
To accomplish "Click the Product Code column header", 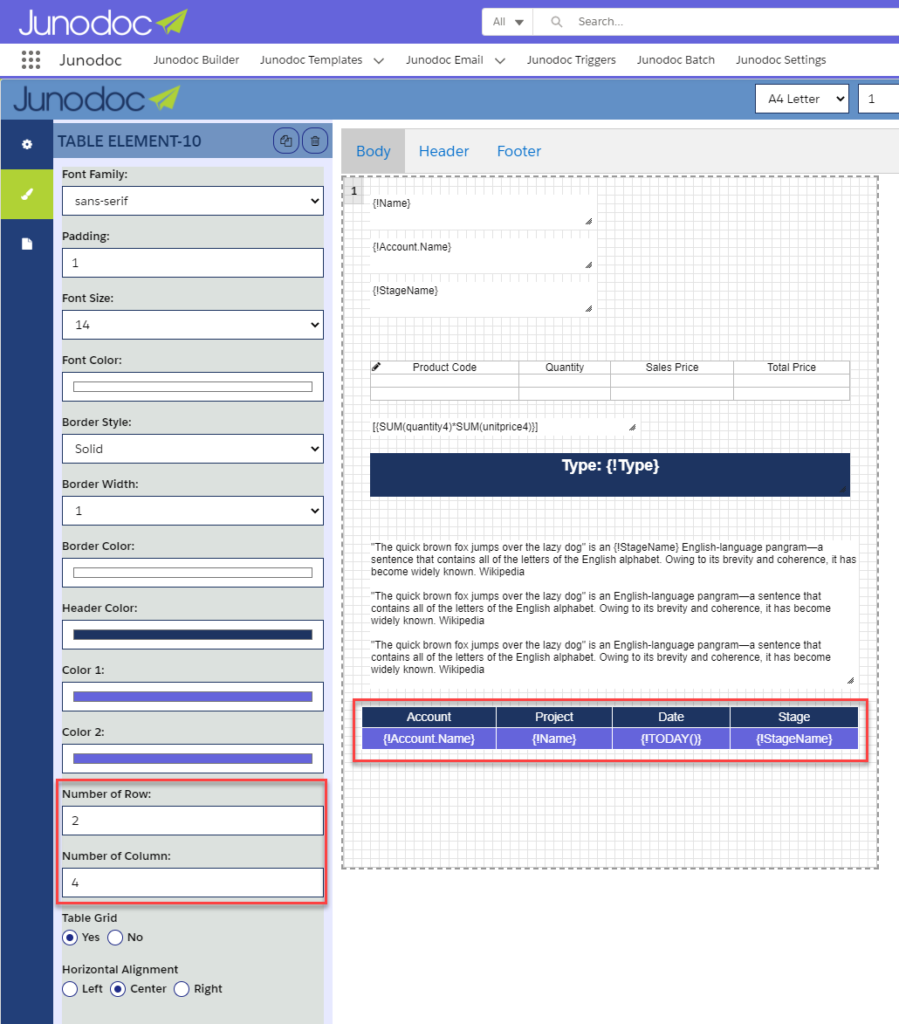I will 445,367.
